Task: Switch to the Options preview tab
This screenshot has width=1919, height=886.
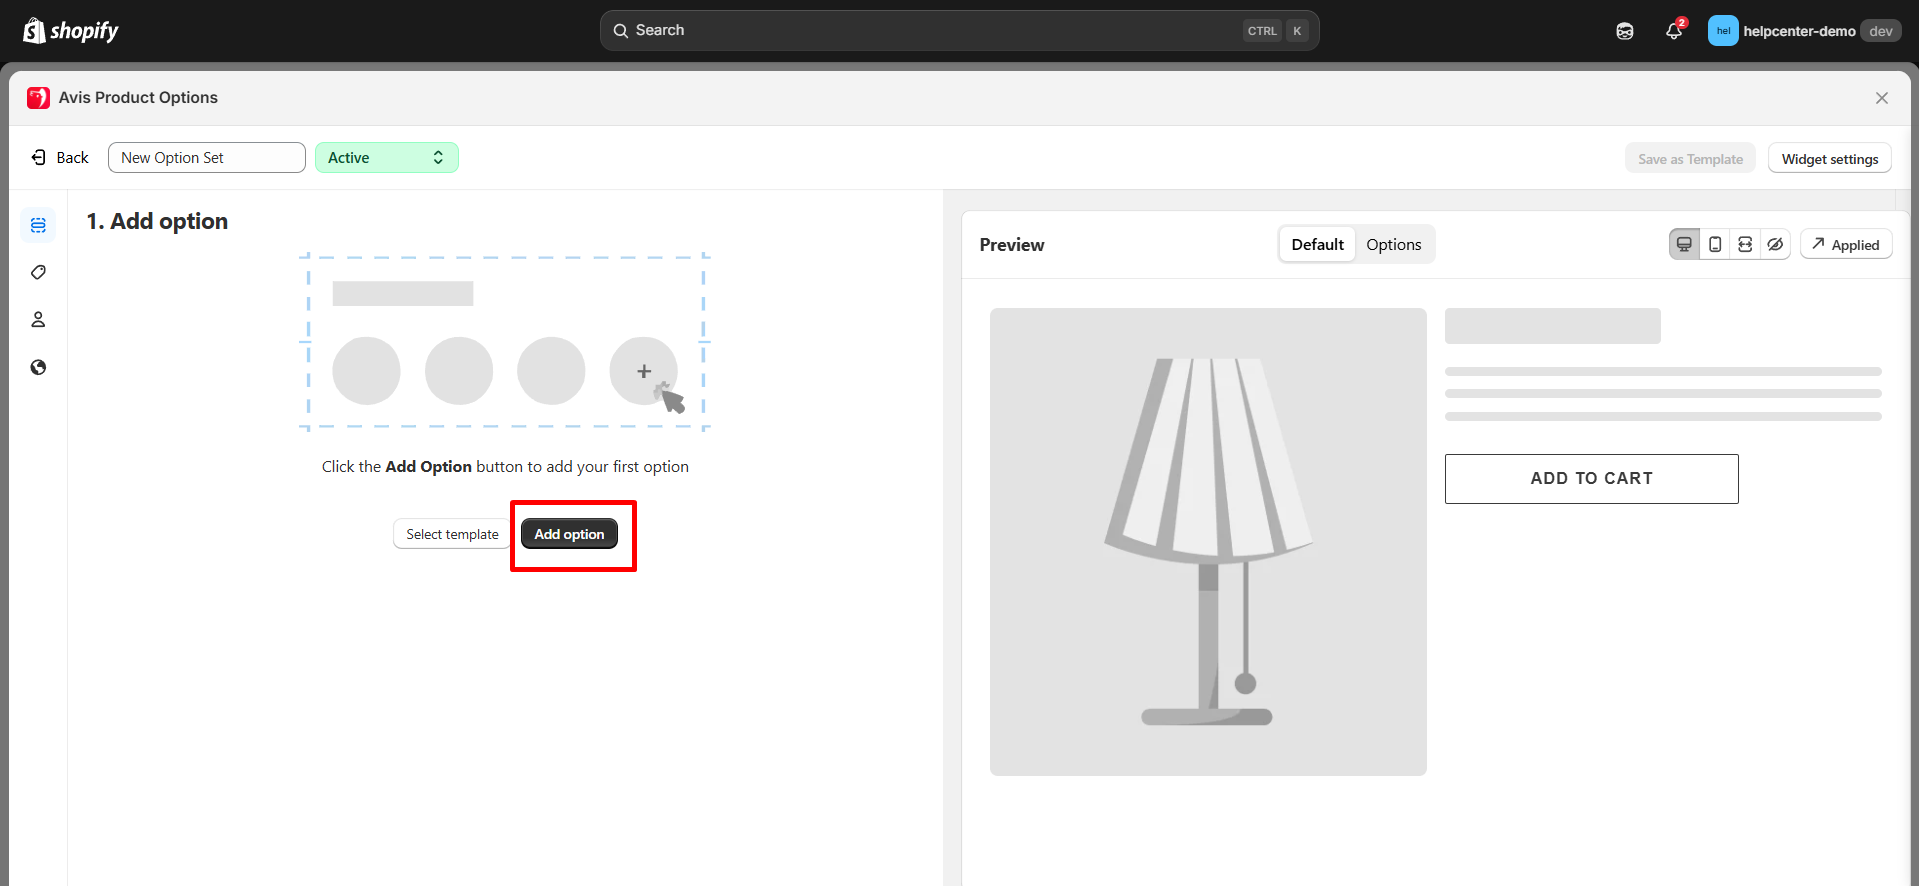Action: tap(1393, 245)
